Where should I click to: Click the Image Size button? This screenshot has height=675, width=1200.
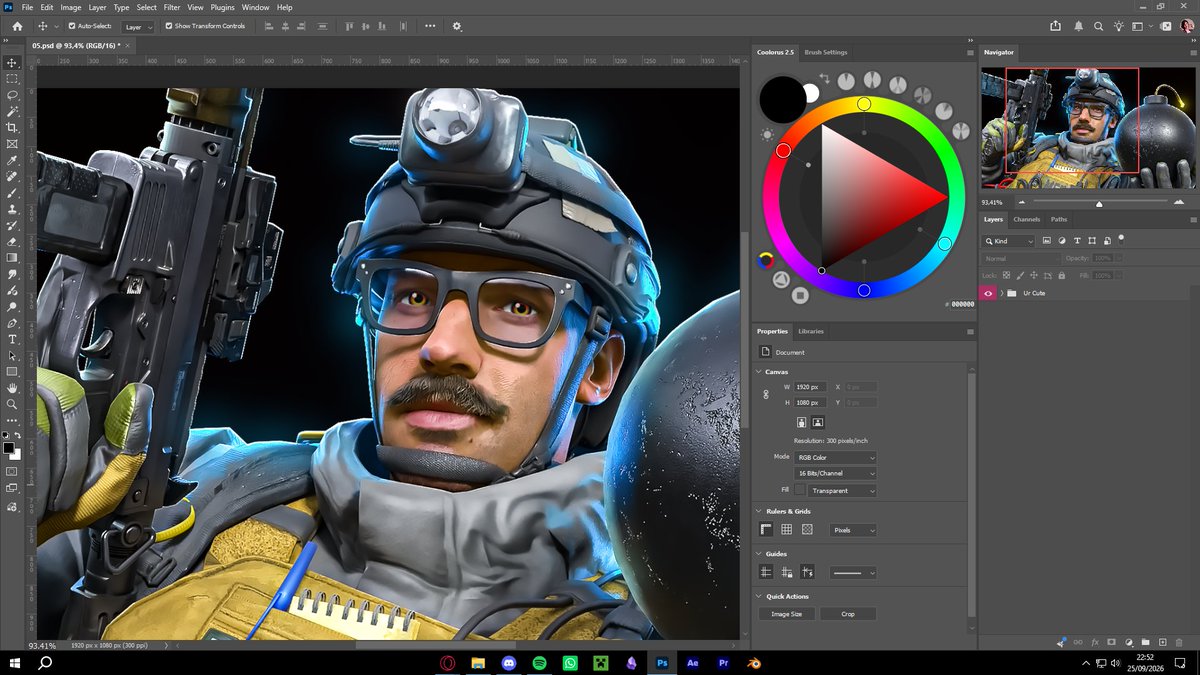click(787, 614)
